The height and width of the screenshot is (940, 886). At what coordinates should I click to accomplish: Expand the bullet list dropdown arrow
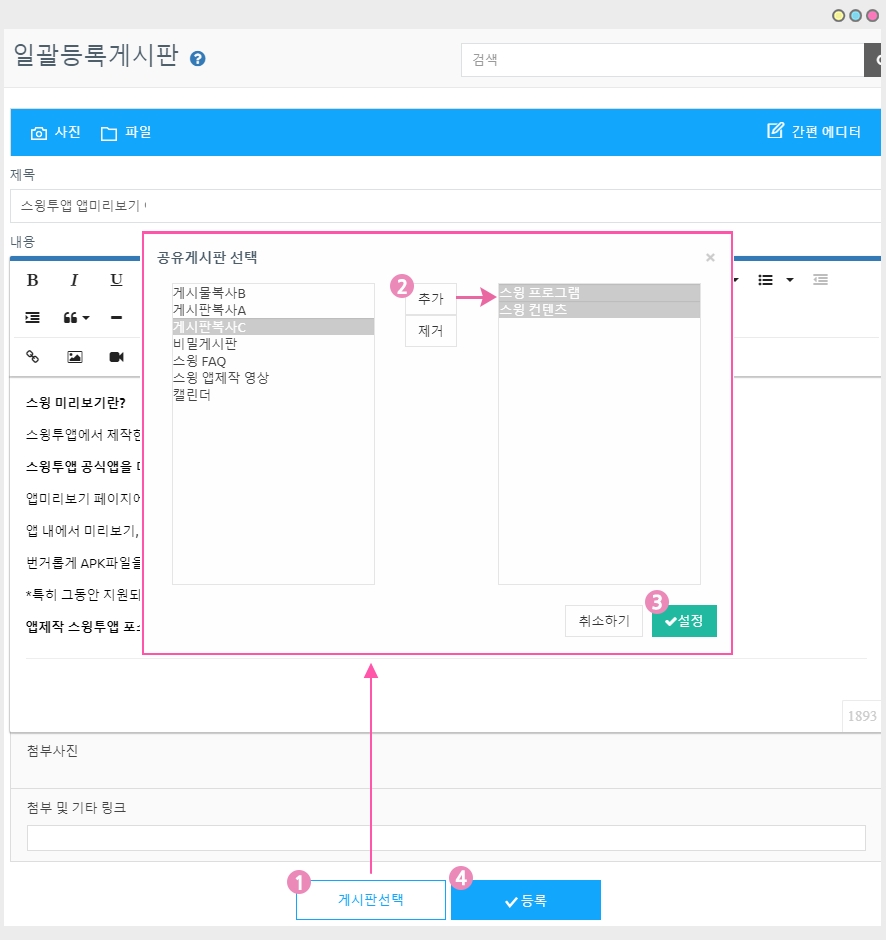pos(790,280)
